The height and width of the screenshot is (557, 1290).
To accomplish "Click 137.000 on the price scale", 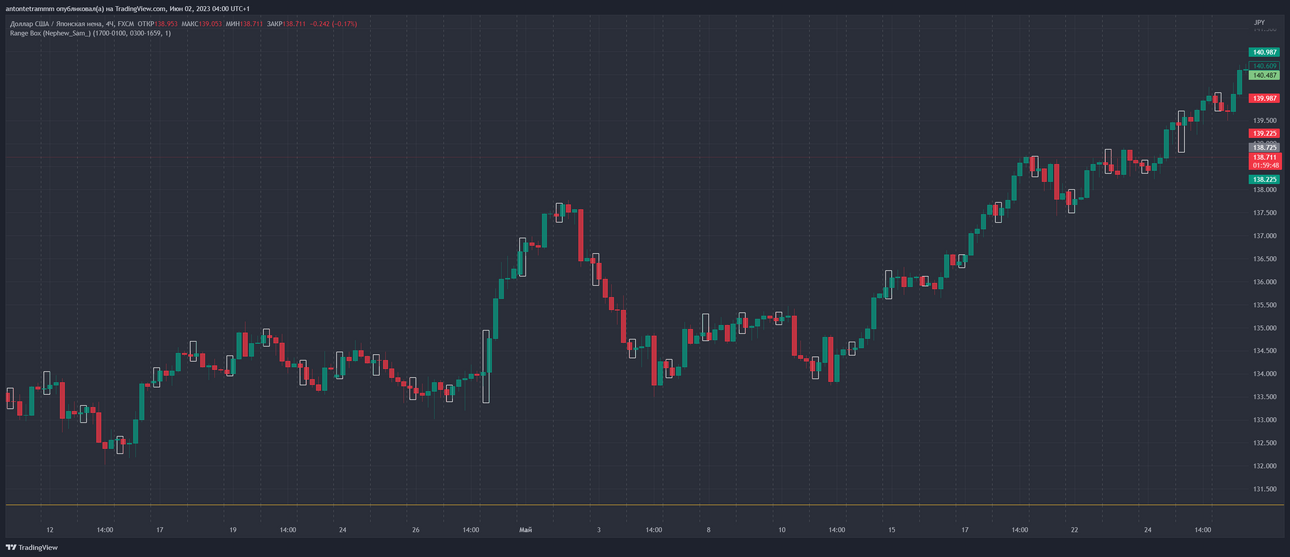I will pyautogui.click(x=1264, y=236).
